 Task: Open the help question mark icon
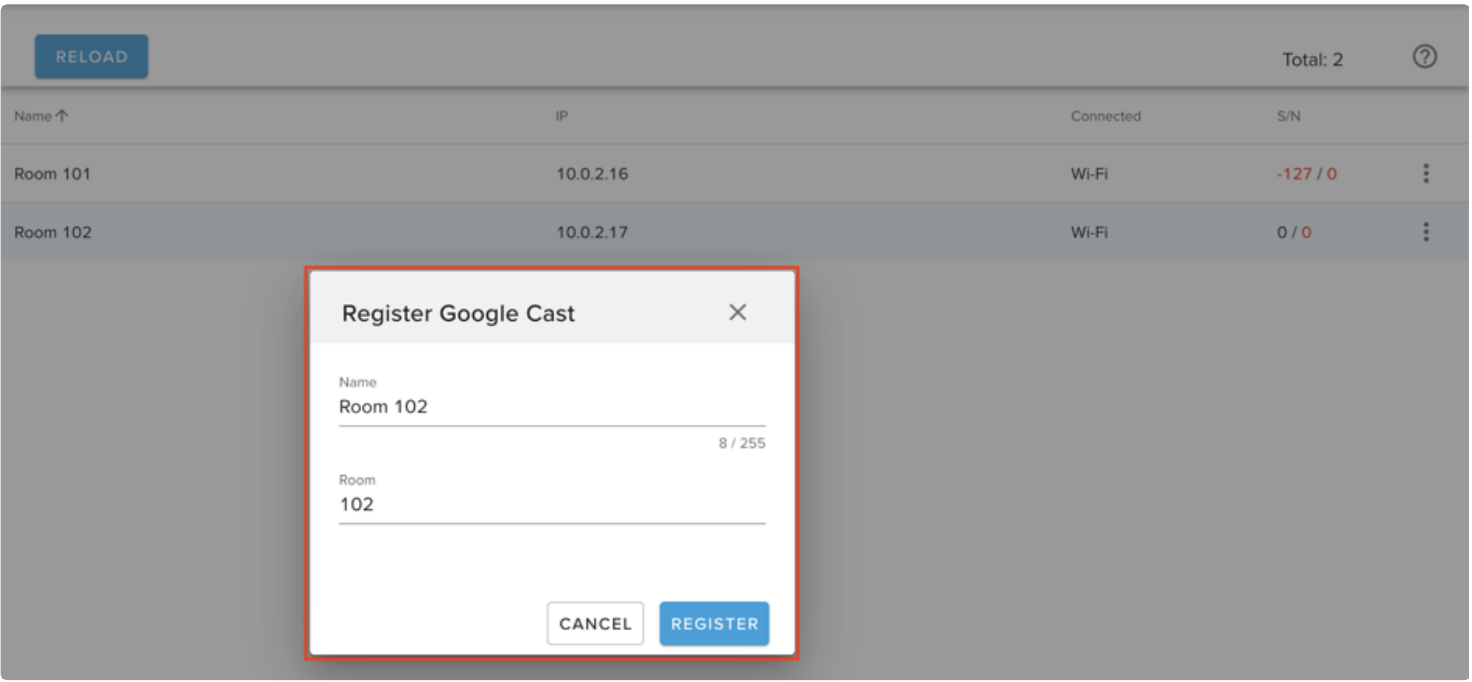1424,57
